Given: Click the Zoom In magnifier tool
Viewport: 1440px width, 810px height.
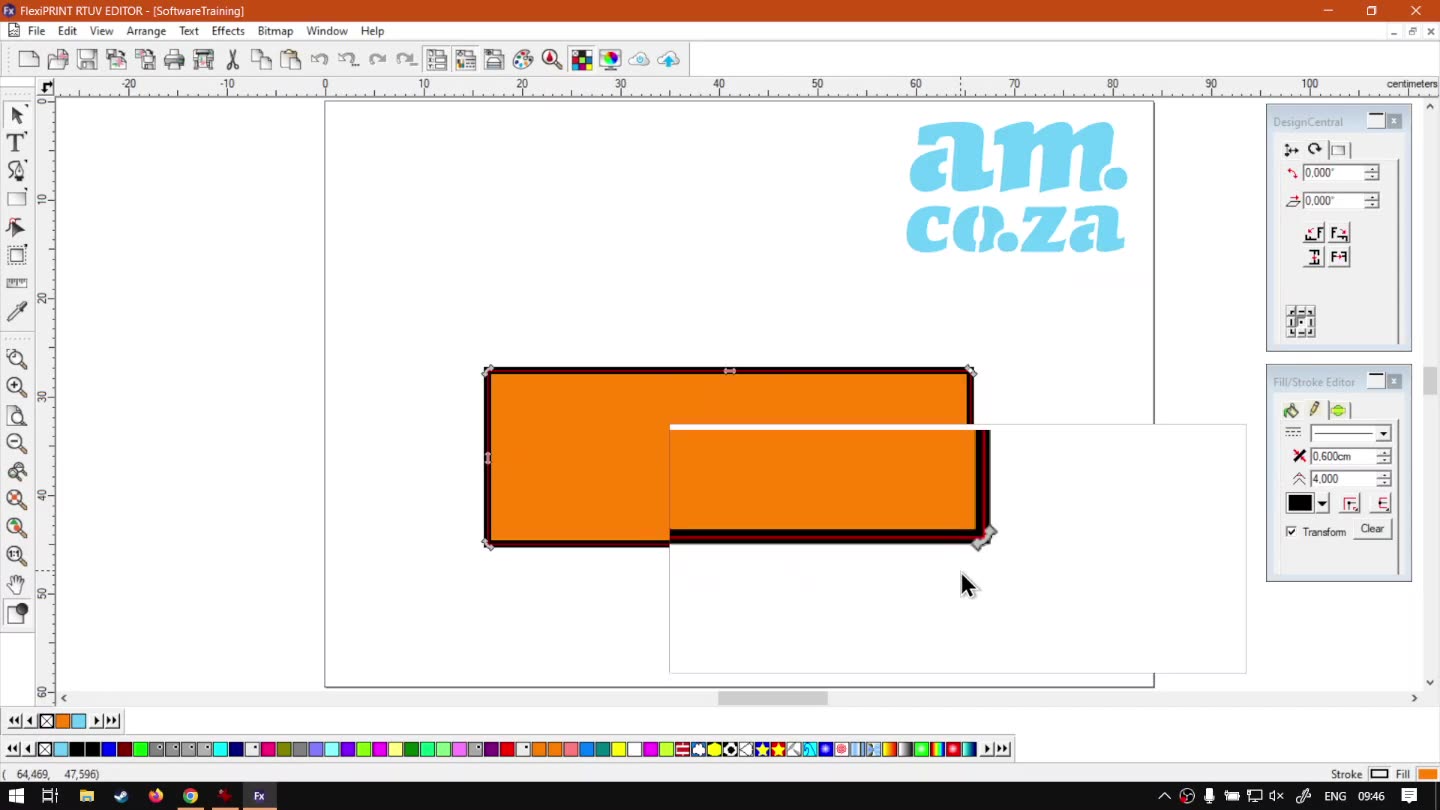Looking at the screenshot, I should 16,387.
